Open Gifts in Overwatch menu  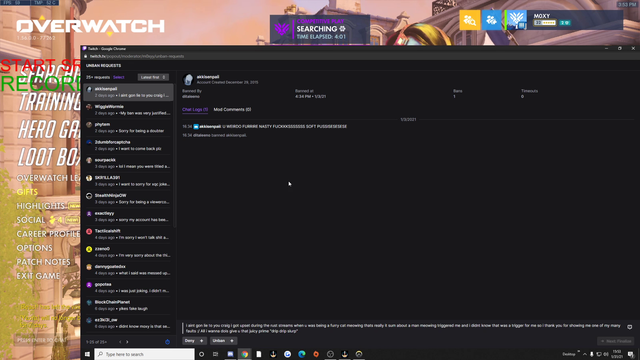click(x=27, y=192)
